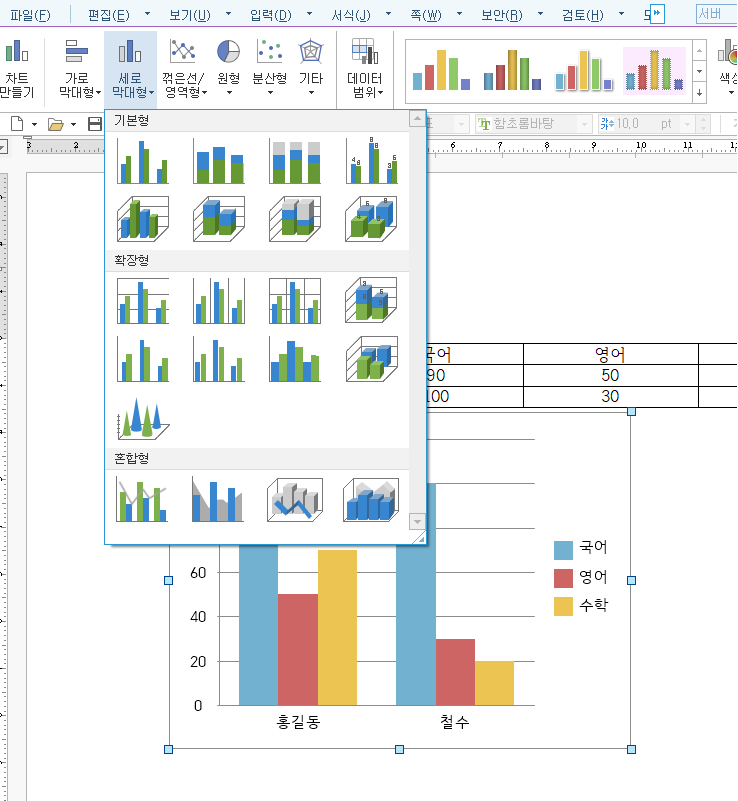Choose mixed 3D column and line chart
This screenshot has height=801, width=738.
pos(295,499)
